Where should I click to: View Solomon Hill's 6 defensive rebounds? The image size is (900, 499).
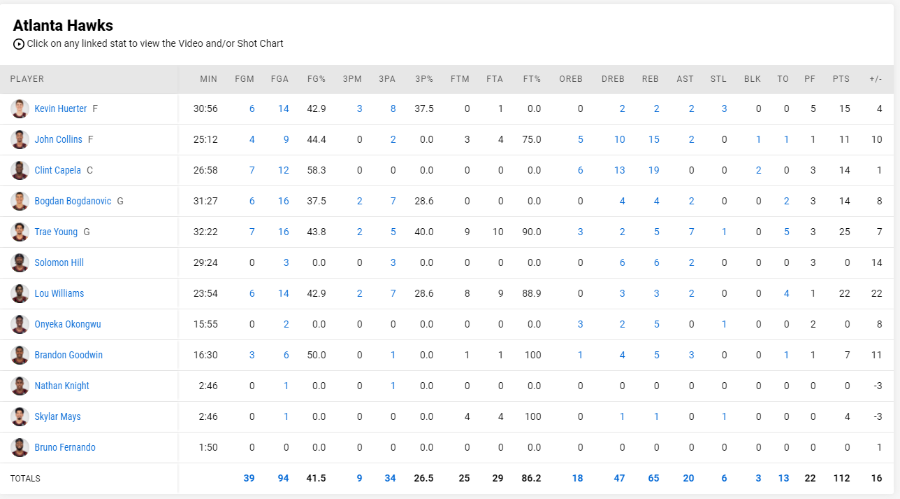pyautogui.click(x=622, y=262)
